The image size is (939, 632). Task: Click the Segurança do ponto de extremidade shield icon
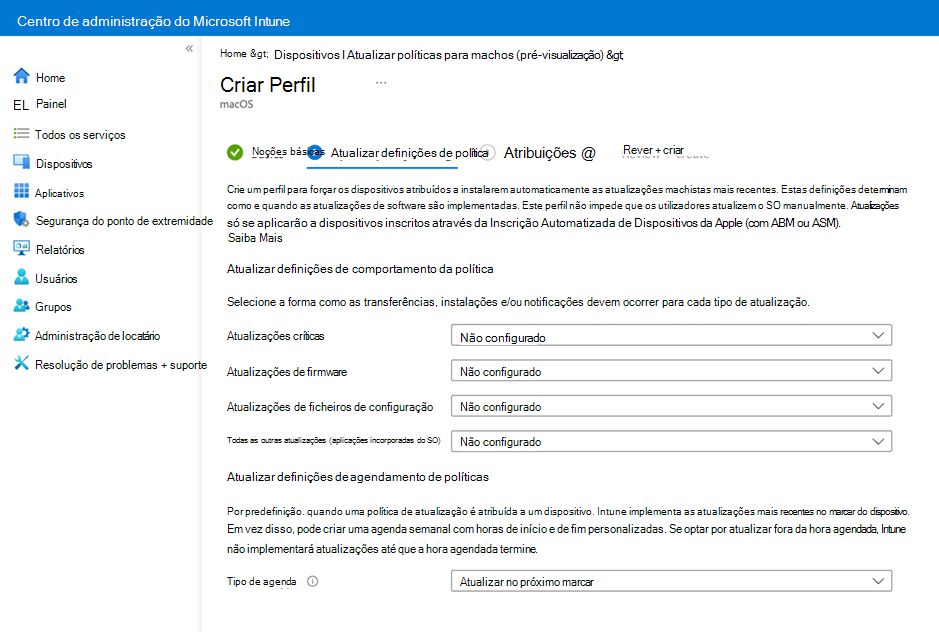click(x=22, y=220)
